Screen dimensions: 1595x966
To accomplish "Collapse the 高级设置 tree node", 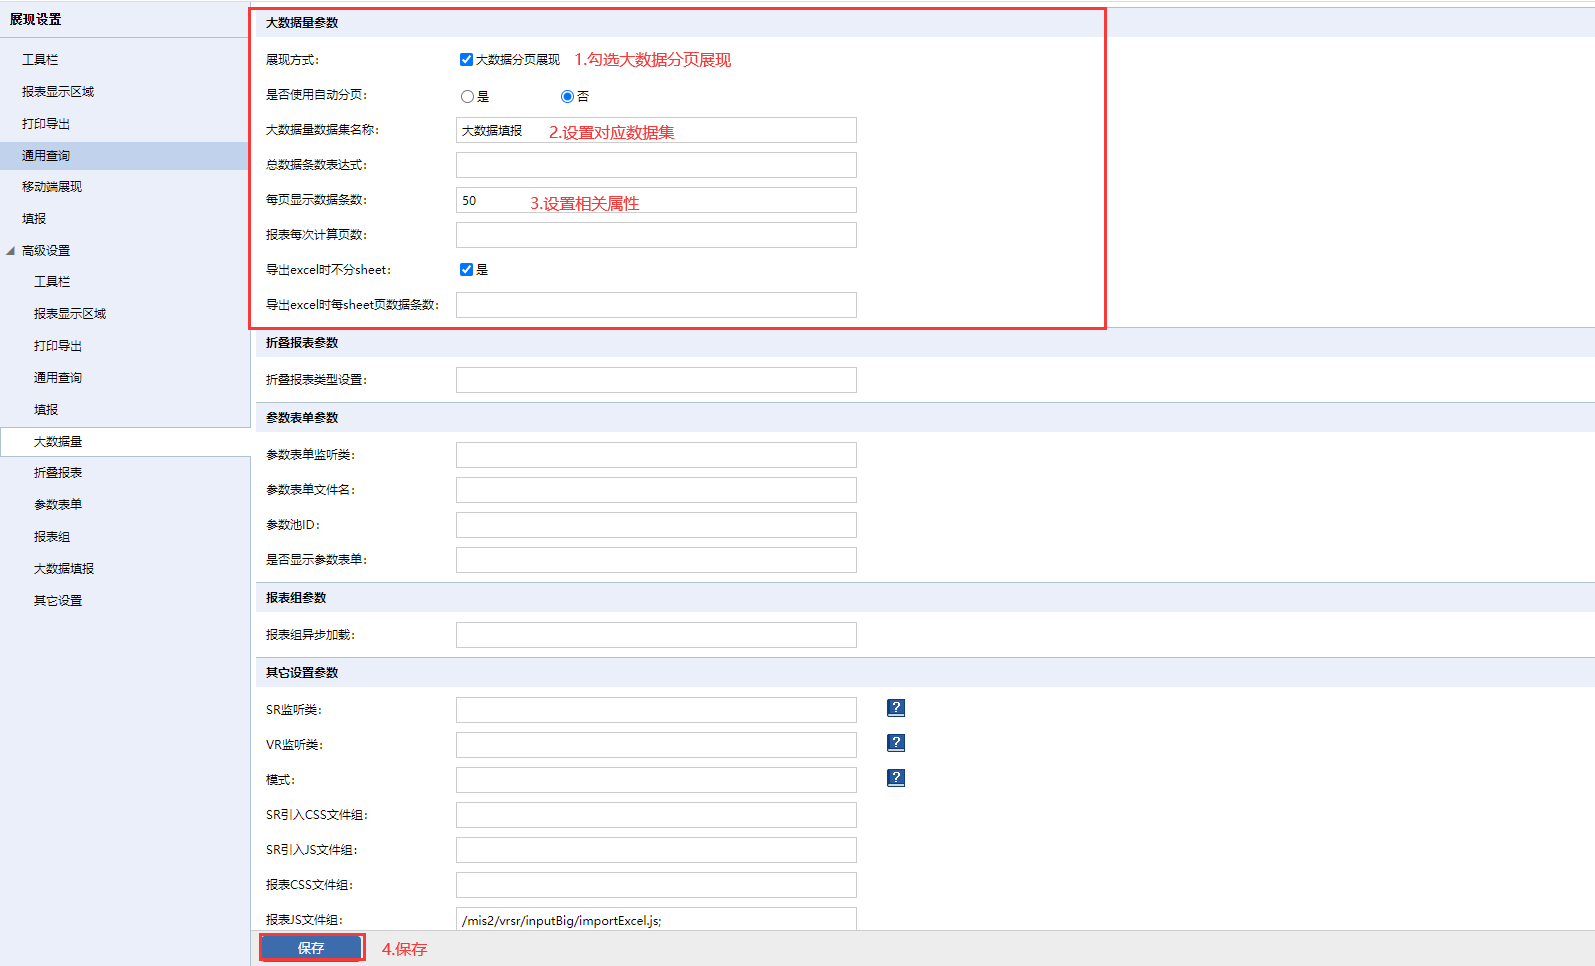I will coord(11,251).
